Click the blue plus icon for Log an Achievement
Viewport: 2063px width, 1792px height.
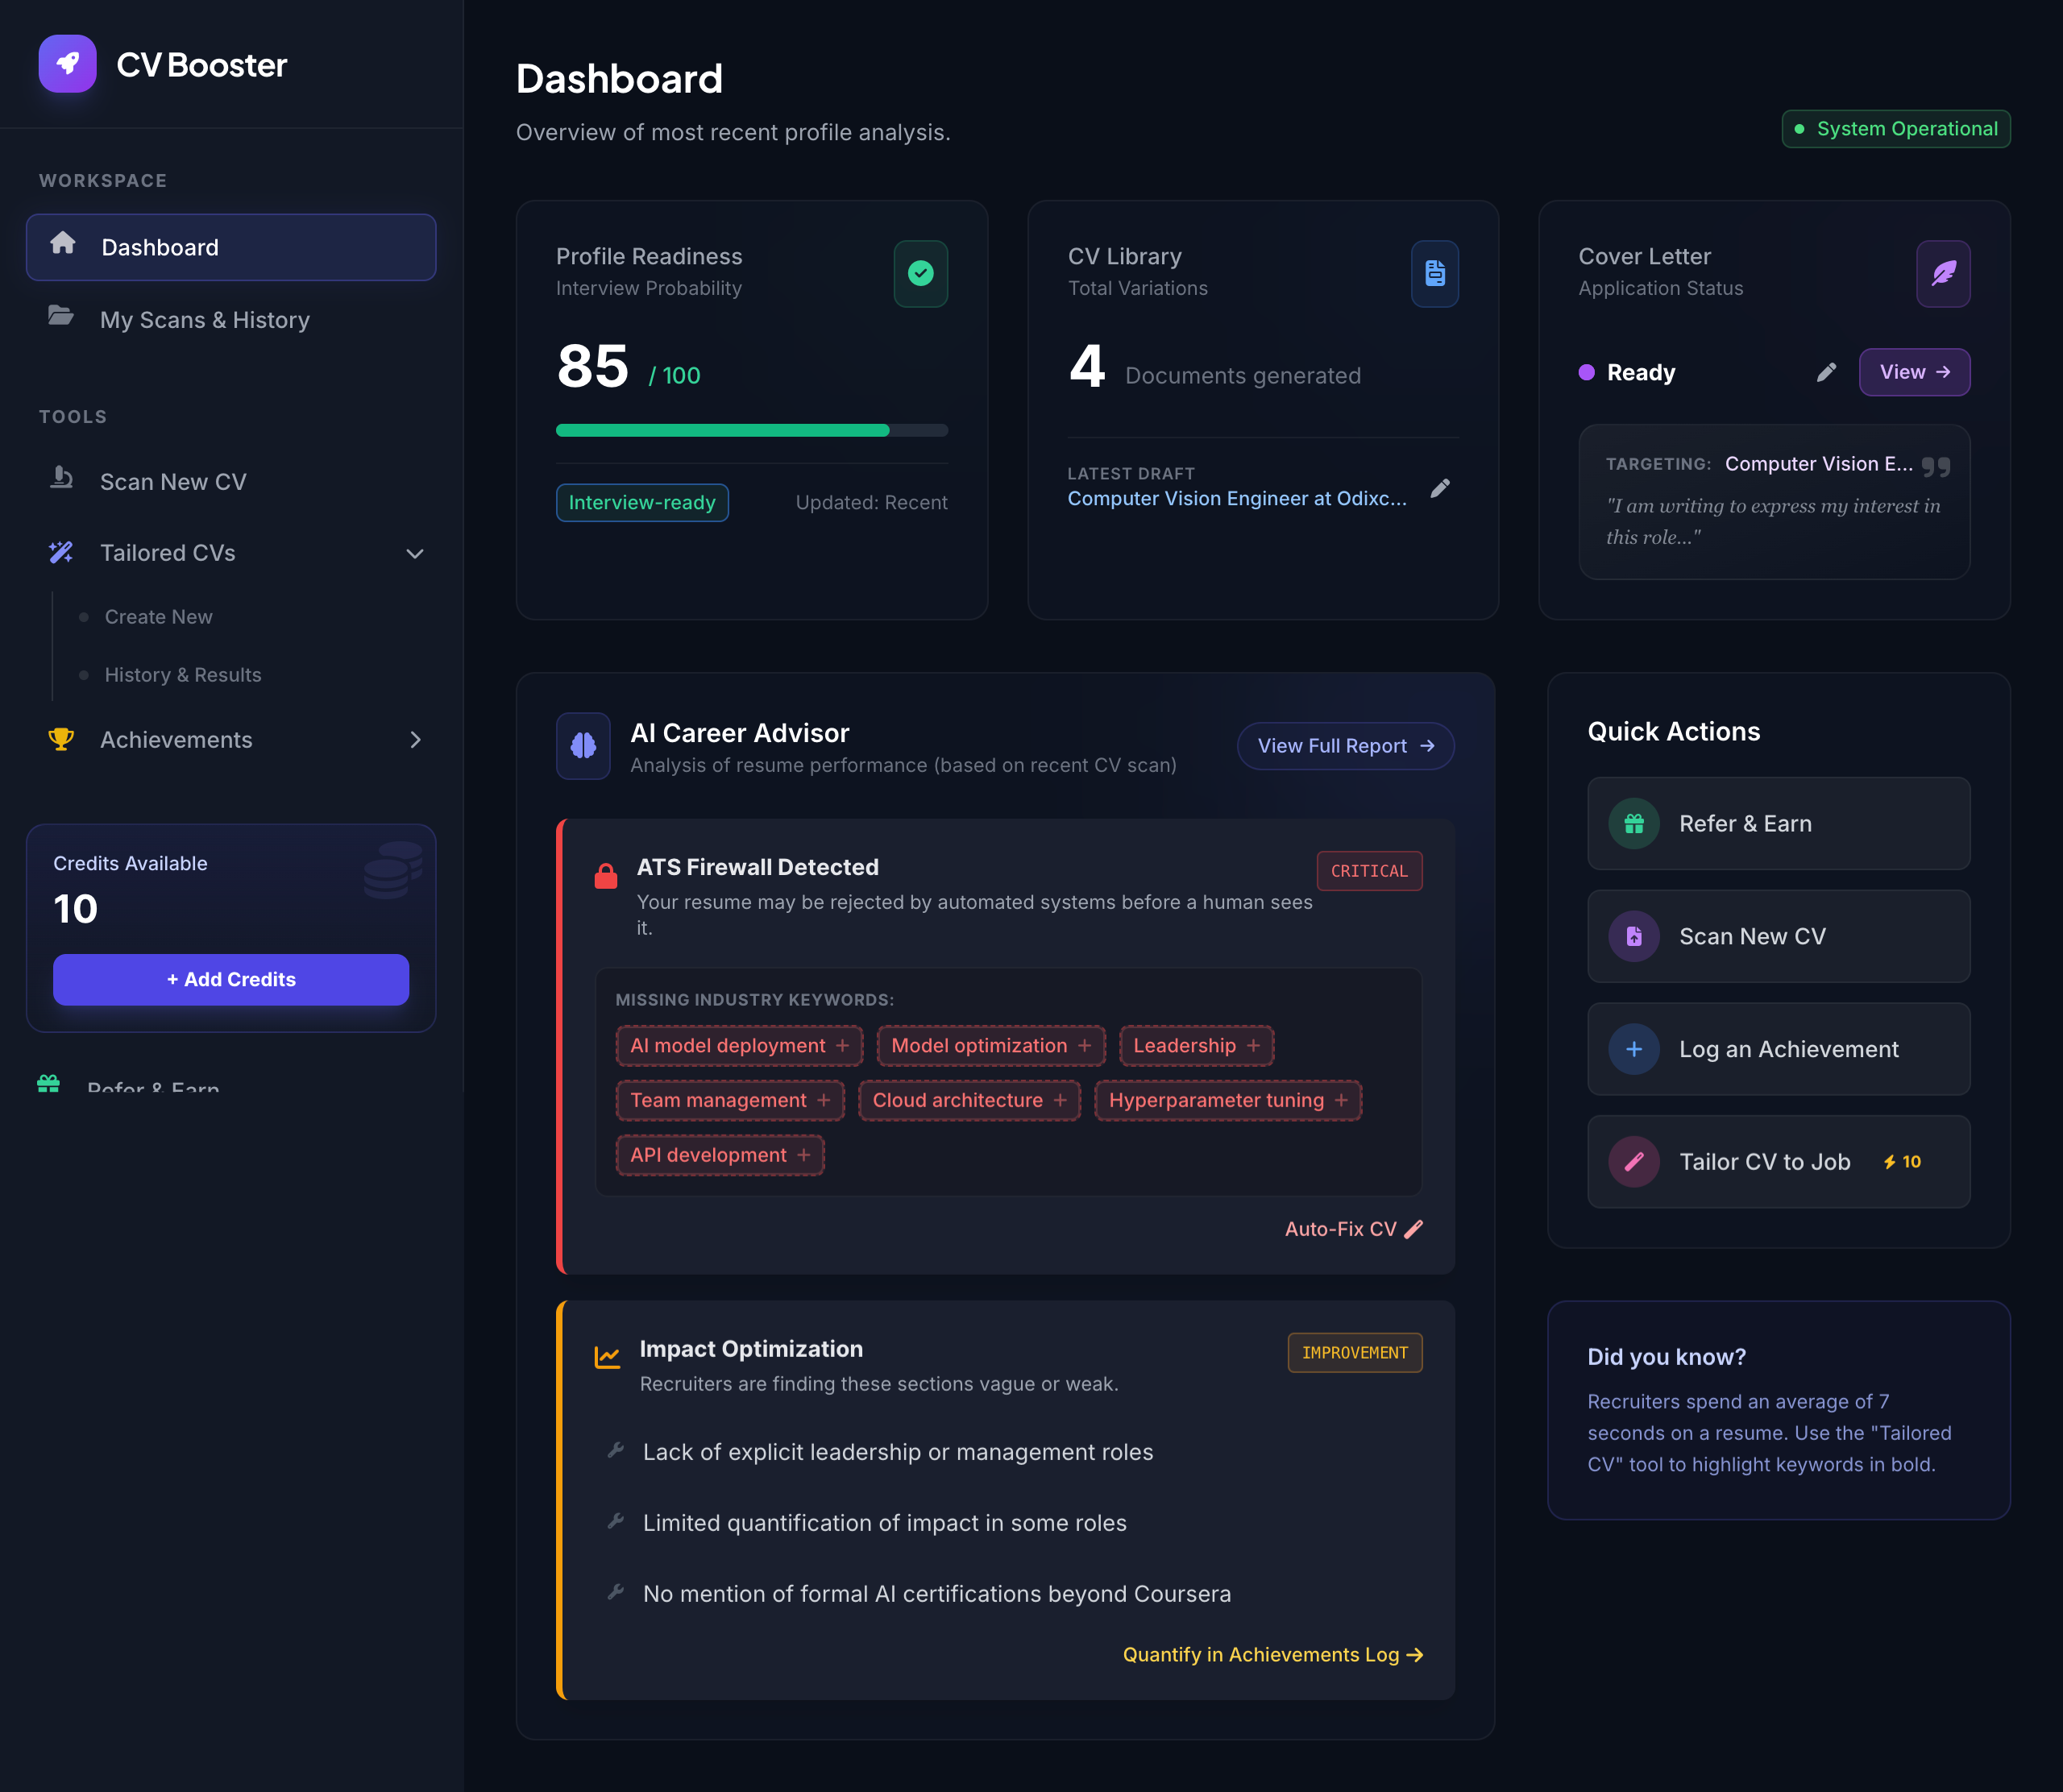pos(1634,1049)
